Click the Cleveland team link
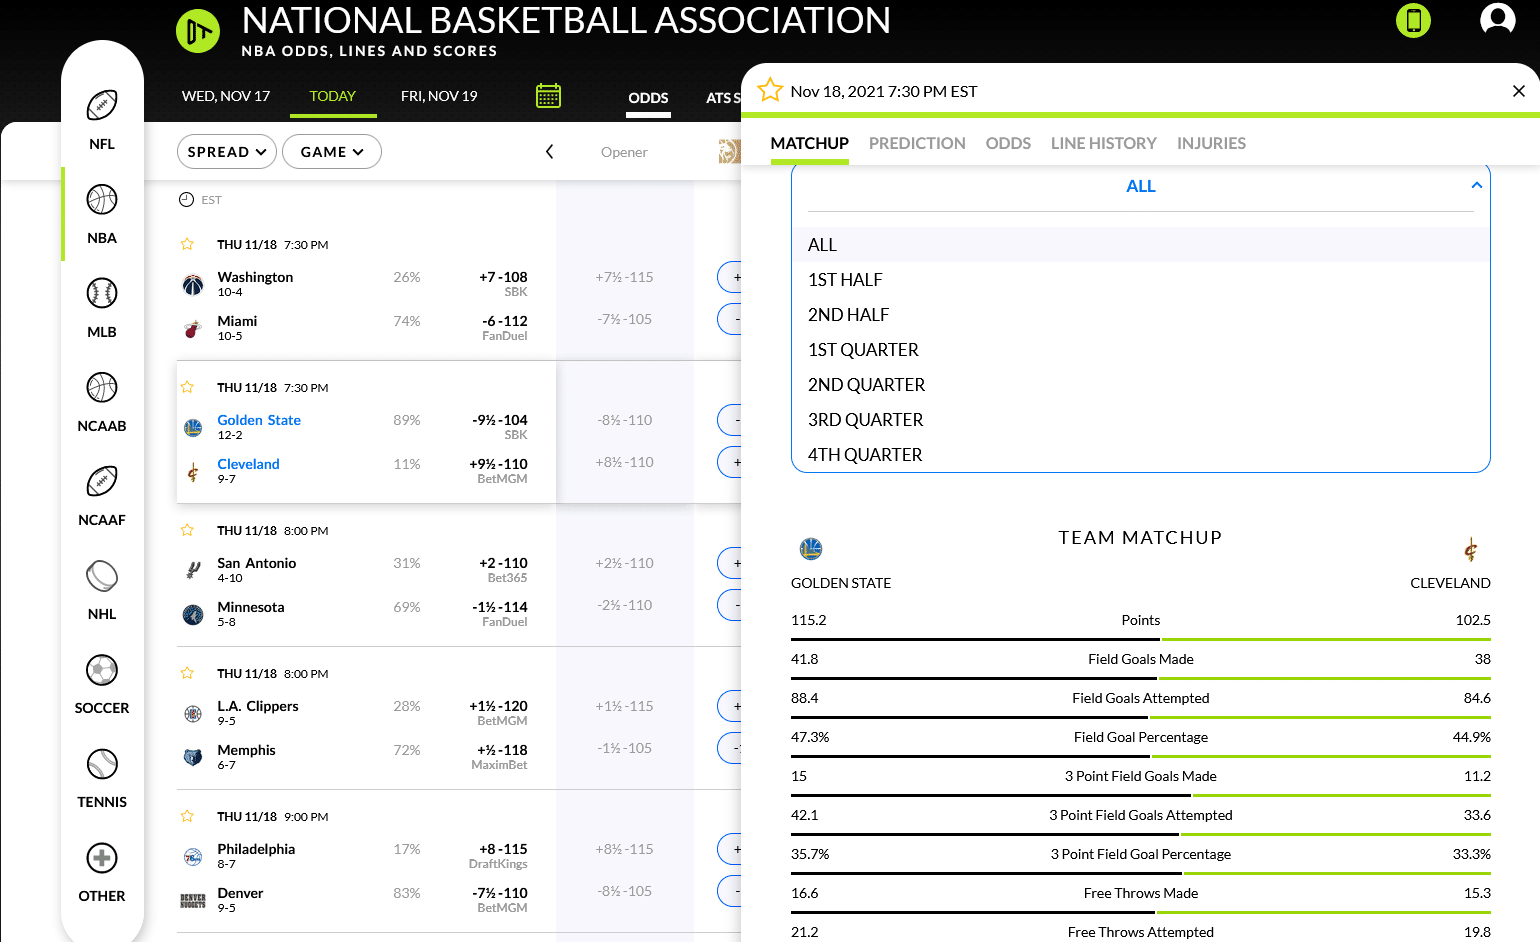Screen dimensions: 1540x948 tap(248, 463)
